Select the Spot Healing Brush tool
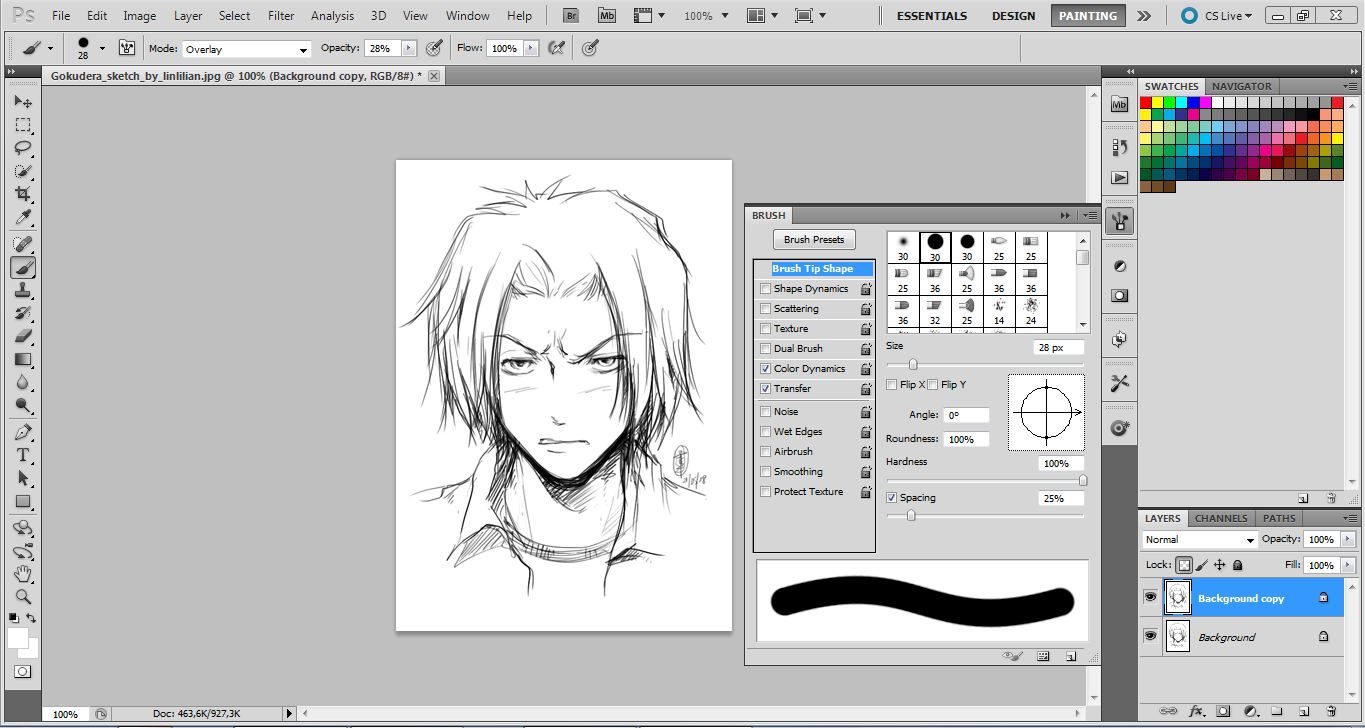1365x728 pixels. (23, 244)
